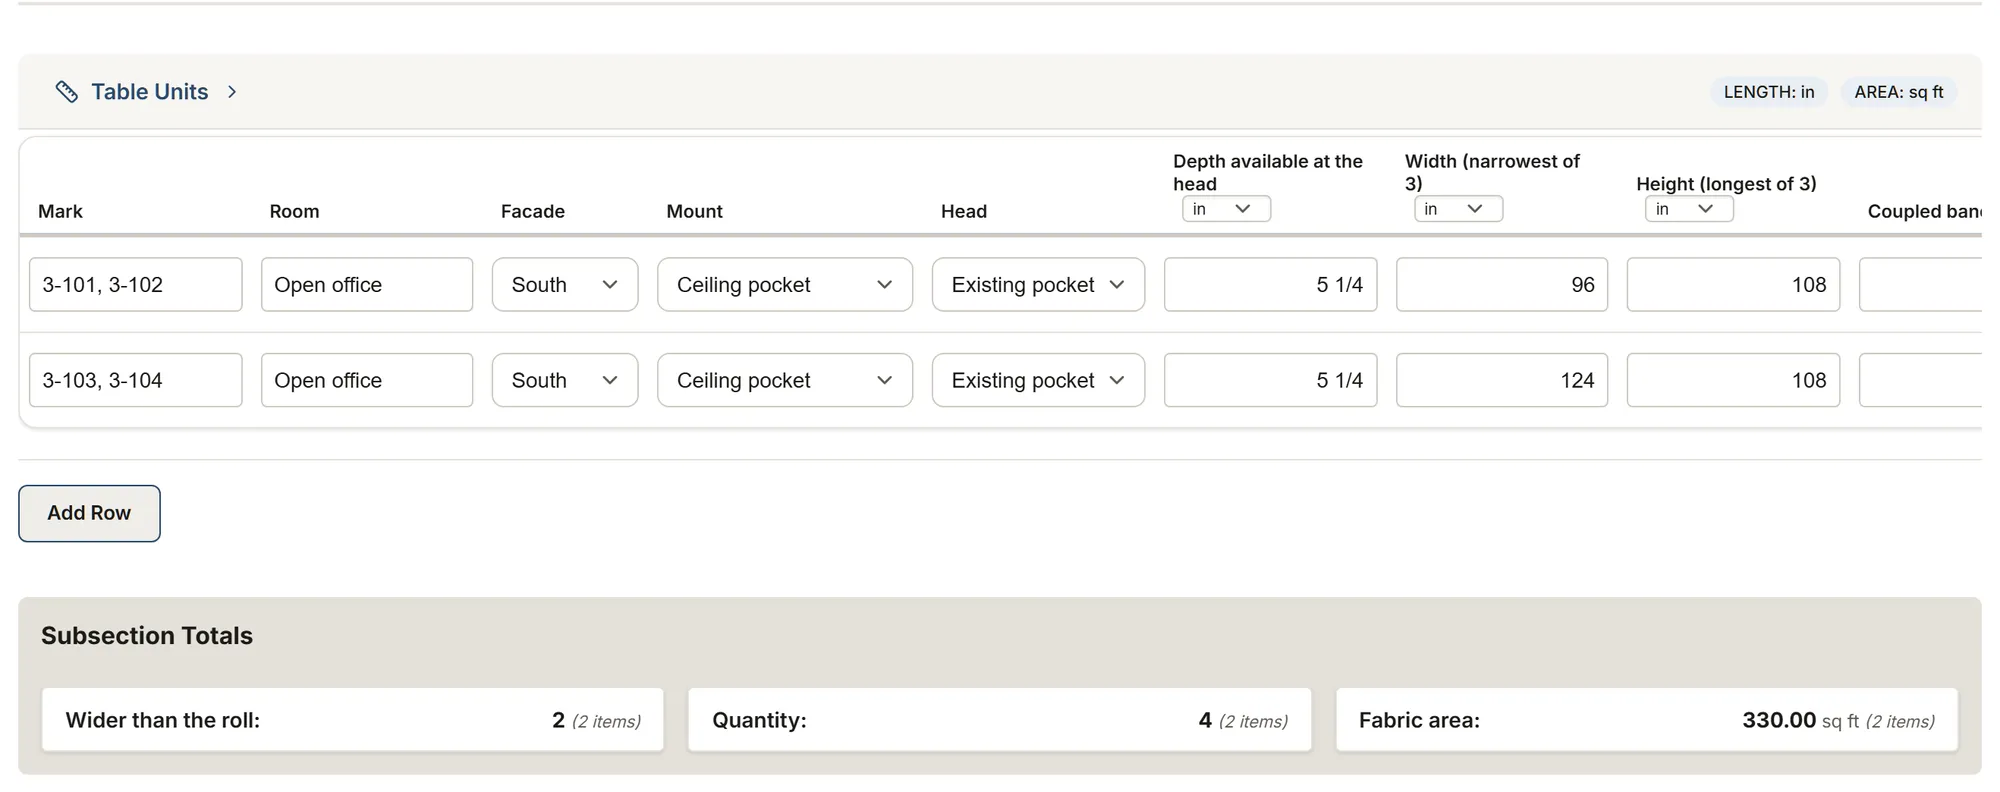Image resolution: width=2000 pixels, height=792 pixels.
Task: Edit depth field in row 3-103, 3-104
Action: [x=1270, y=380]
